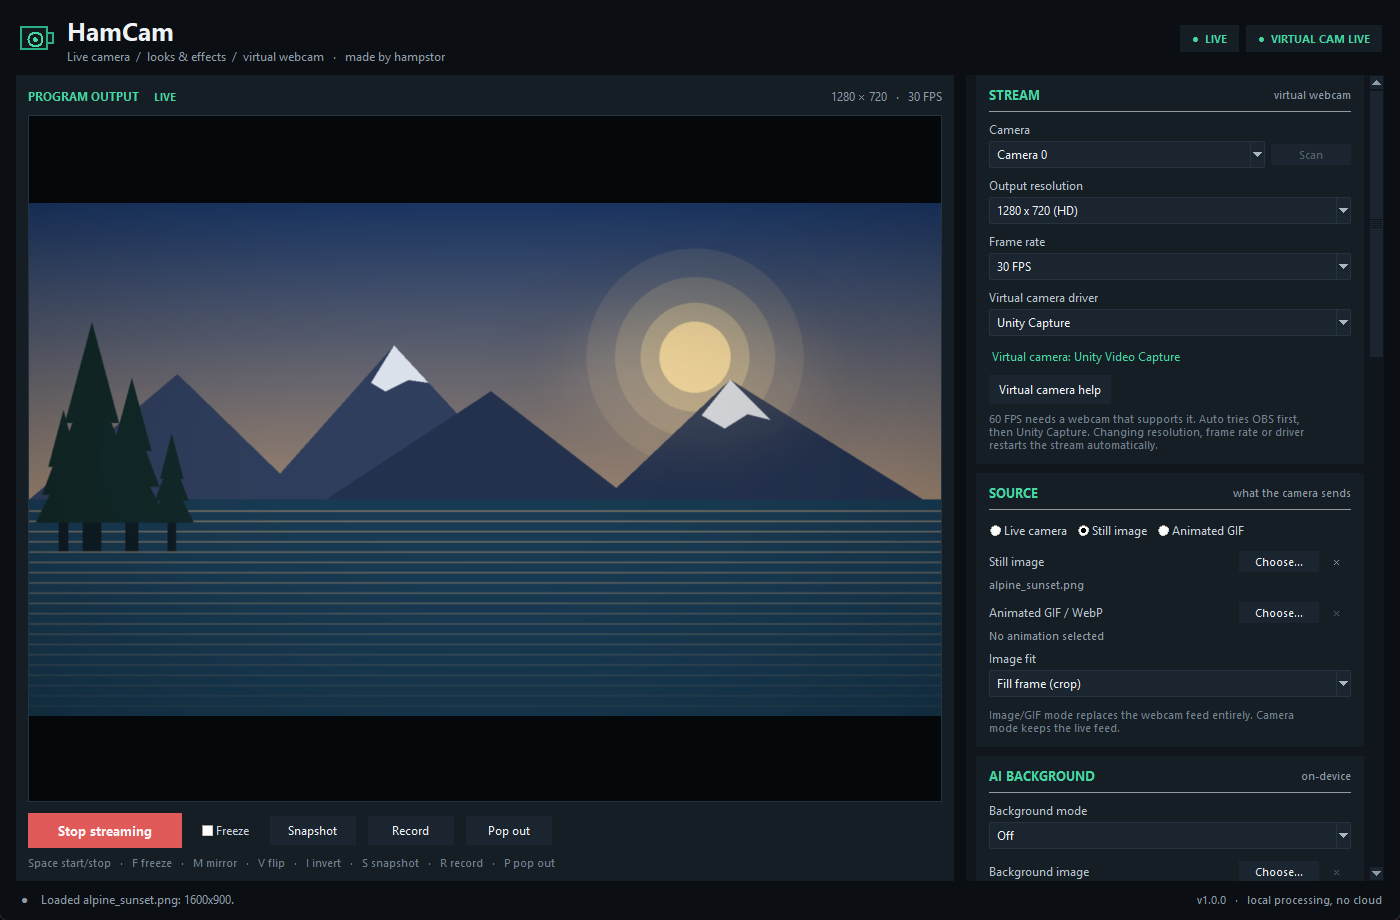Click the "made by hampstor" credit text
The image size is (1400, 920).
(395, 57)
